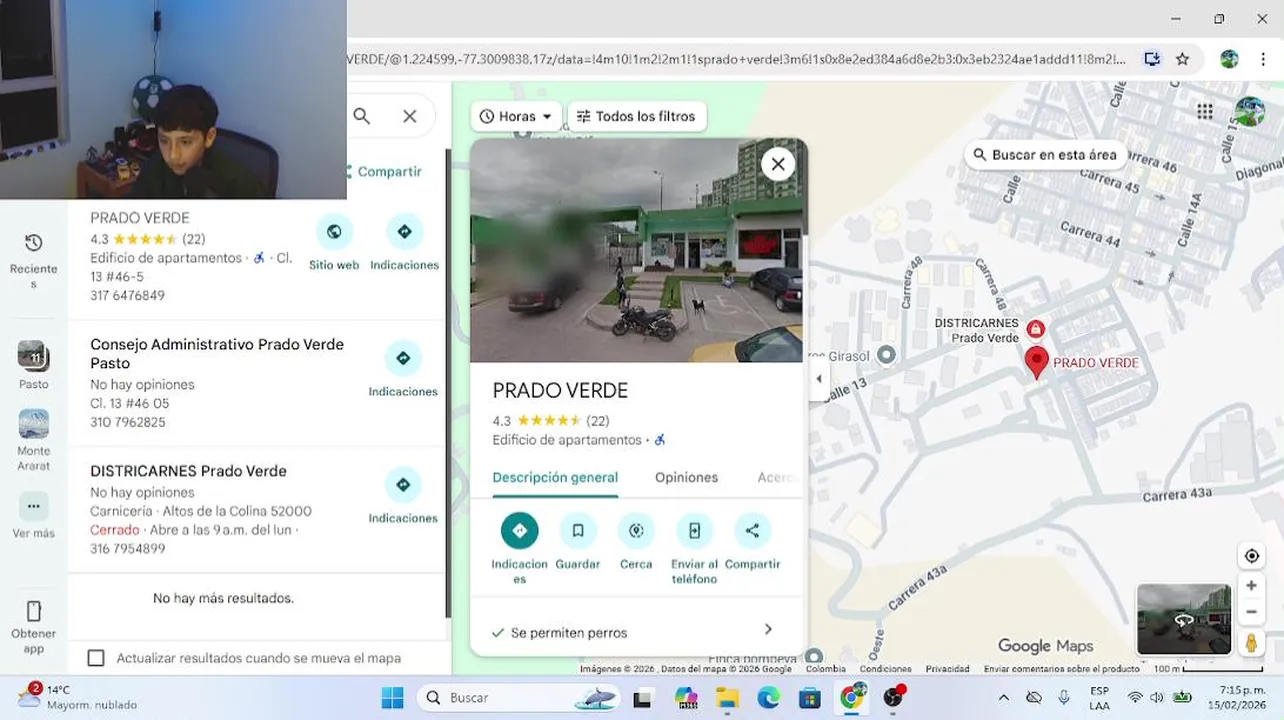Screen dimensions: 1284x720
Task: Open the Chrome three-dot menu
Action: click(1262, 59)
